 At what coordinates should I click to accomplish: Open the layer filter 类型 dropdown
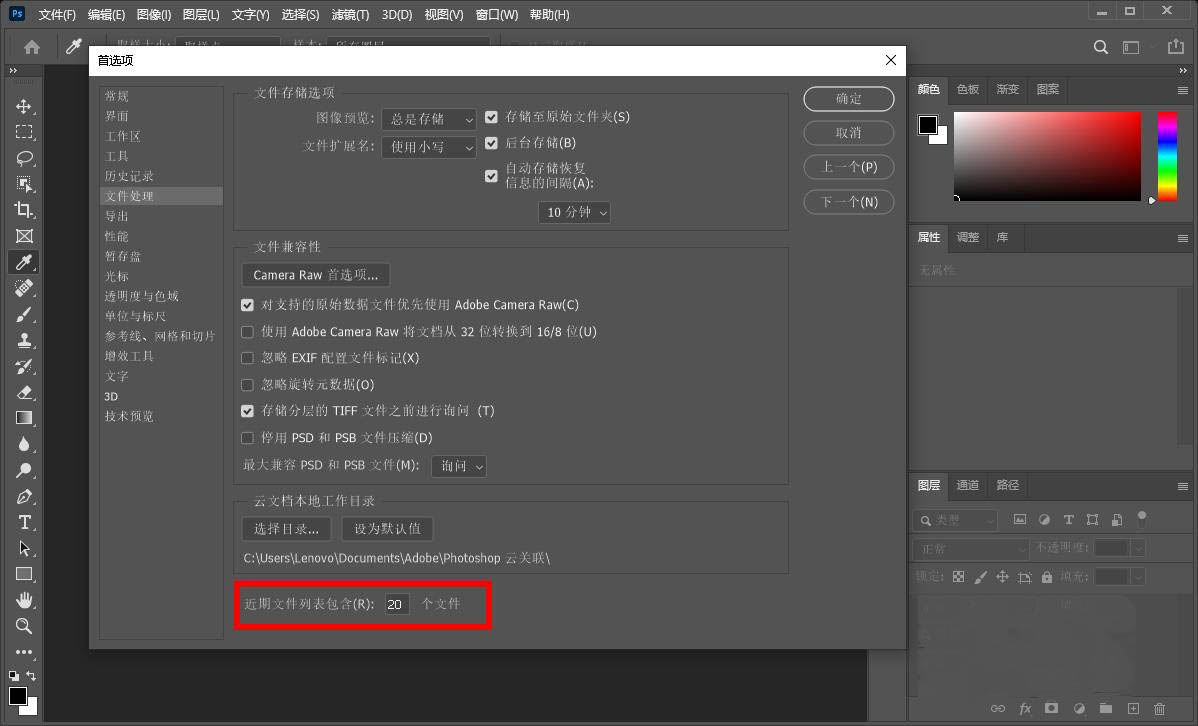pyautogui.click(x=955, y=520)
